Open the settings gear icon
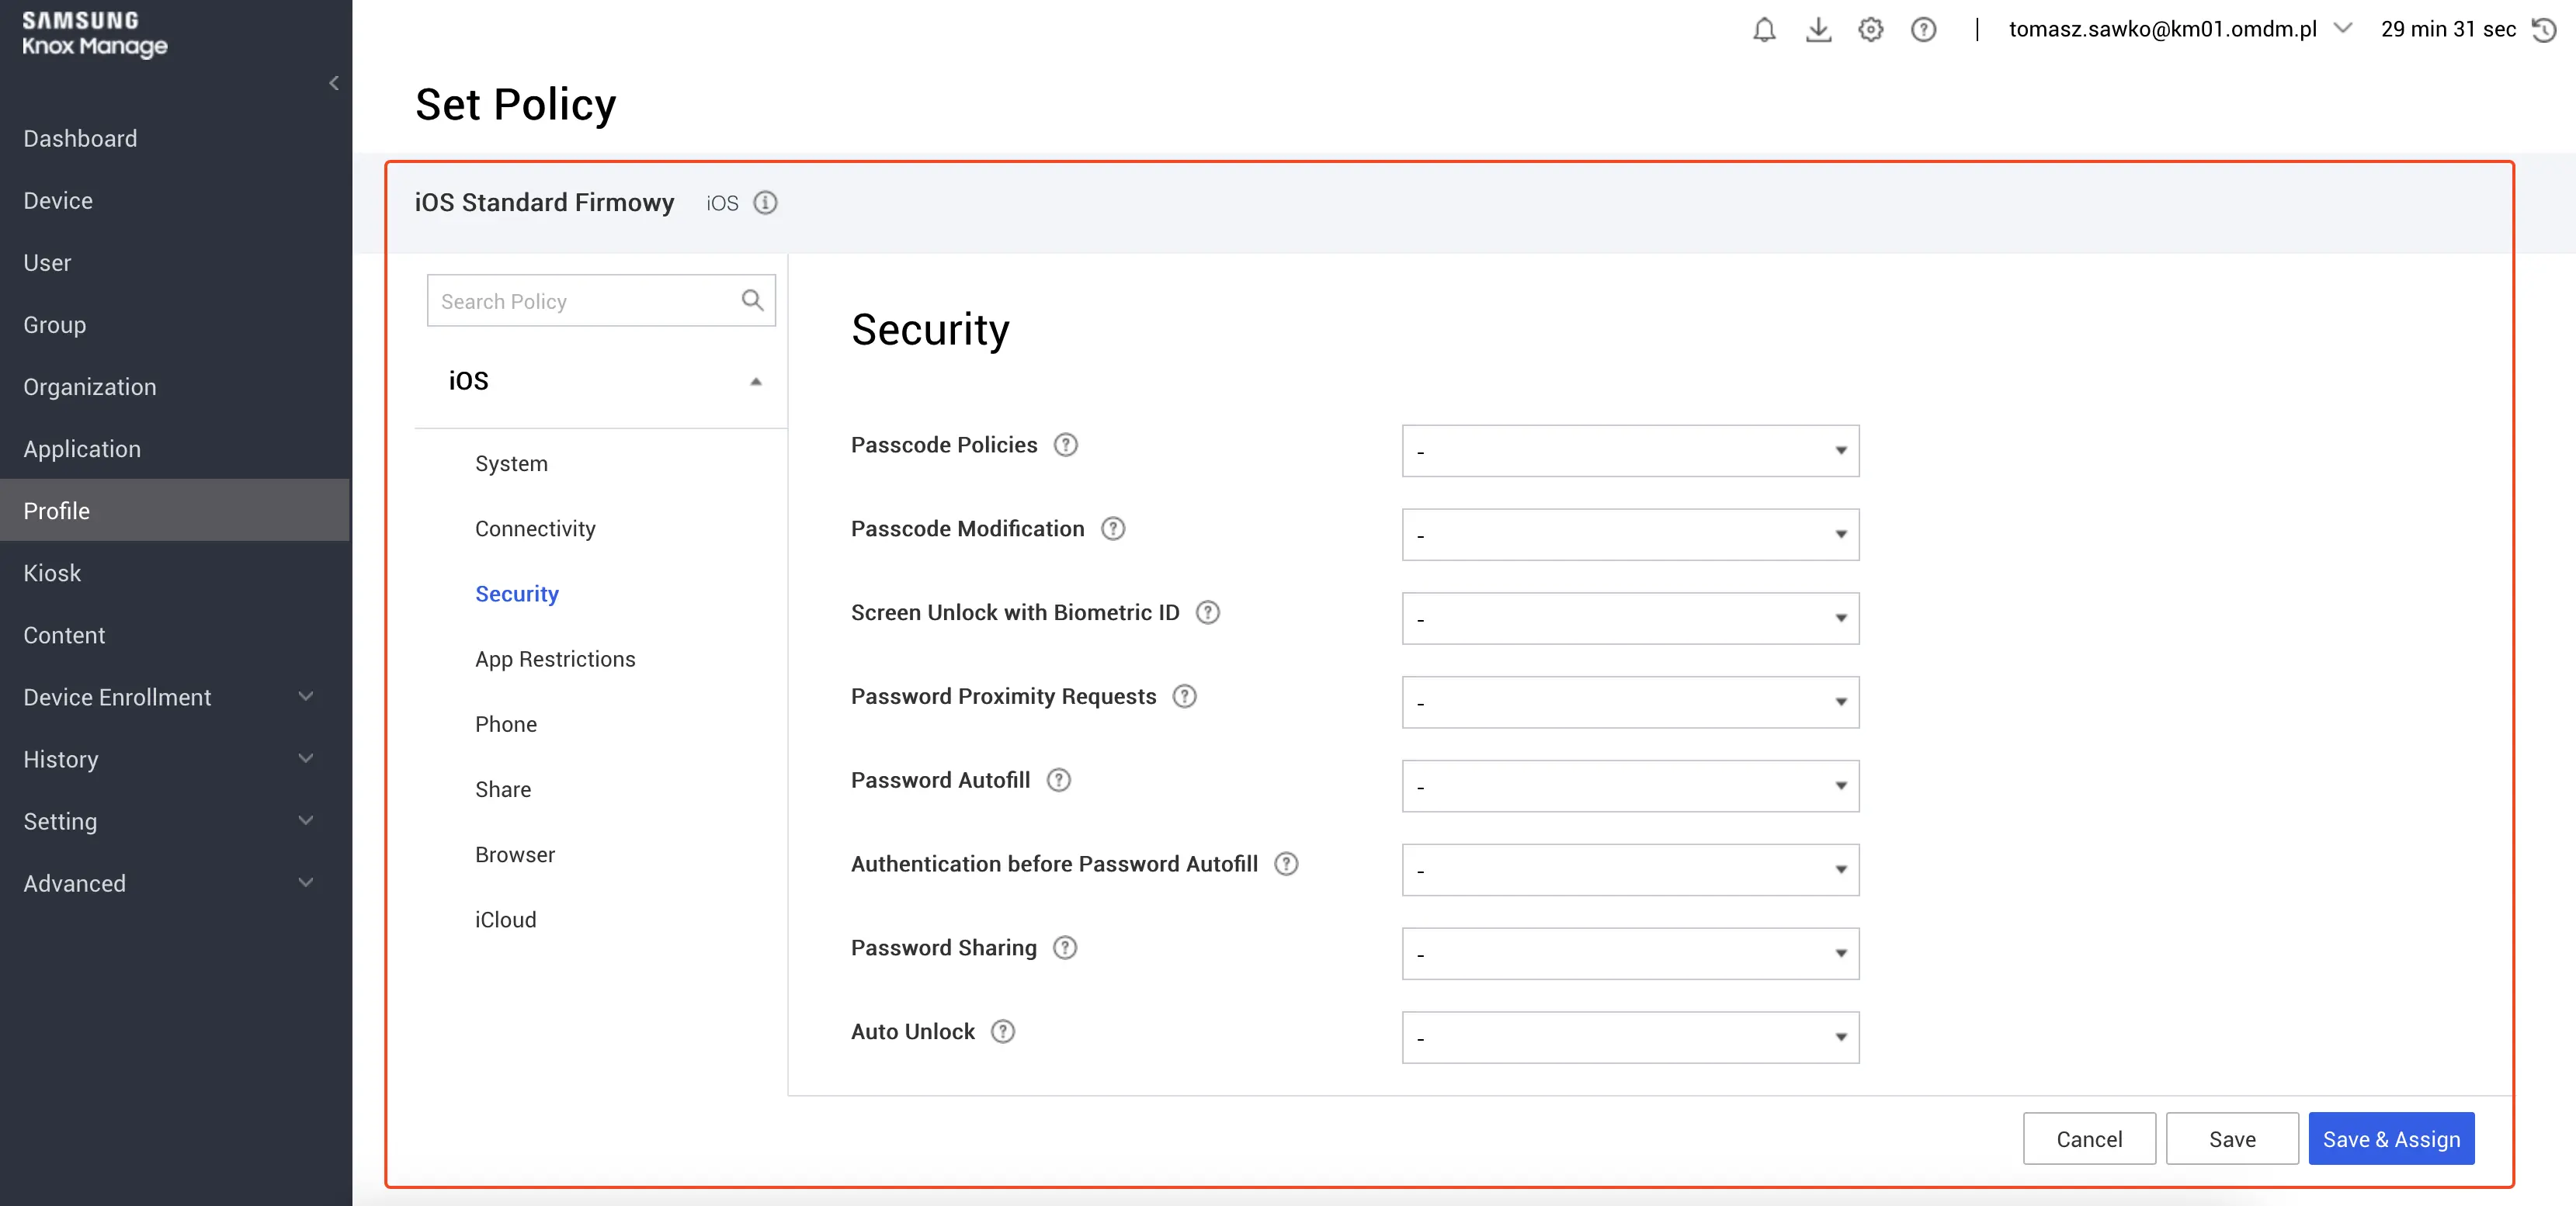Viewport: 2576px width, 1206px height. click(x=1870, y=30)
